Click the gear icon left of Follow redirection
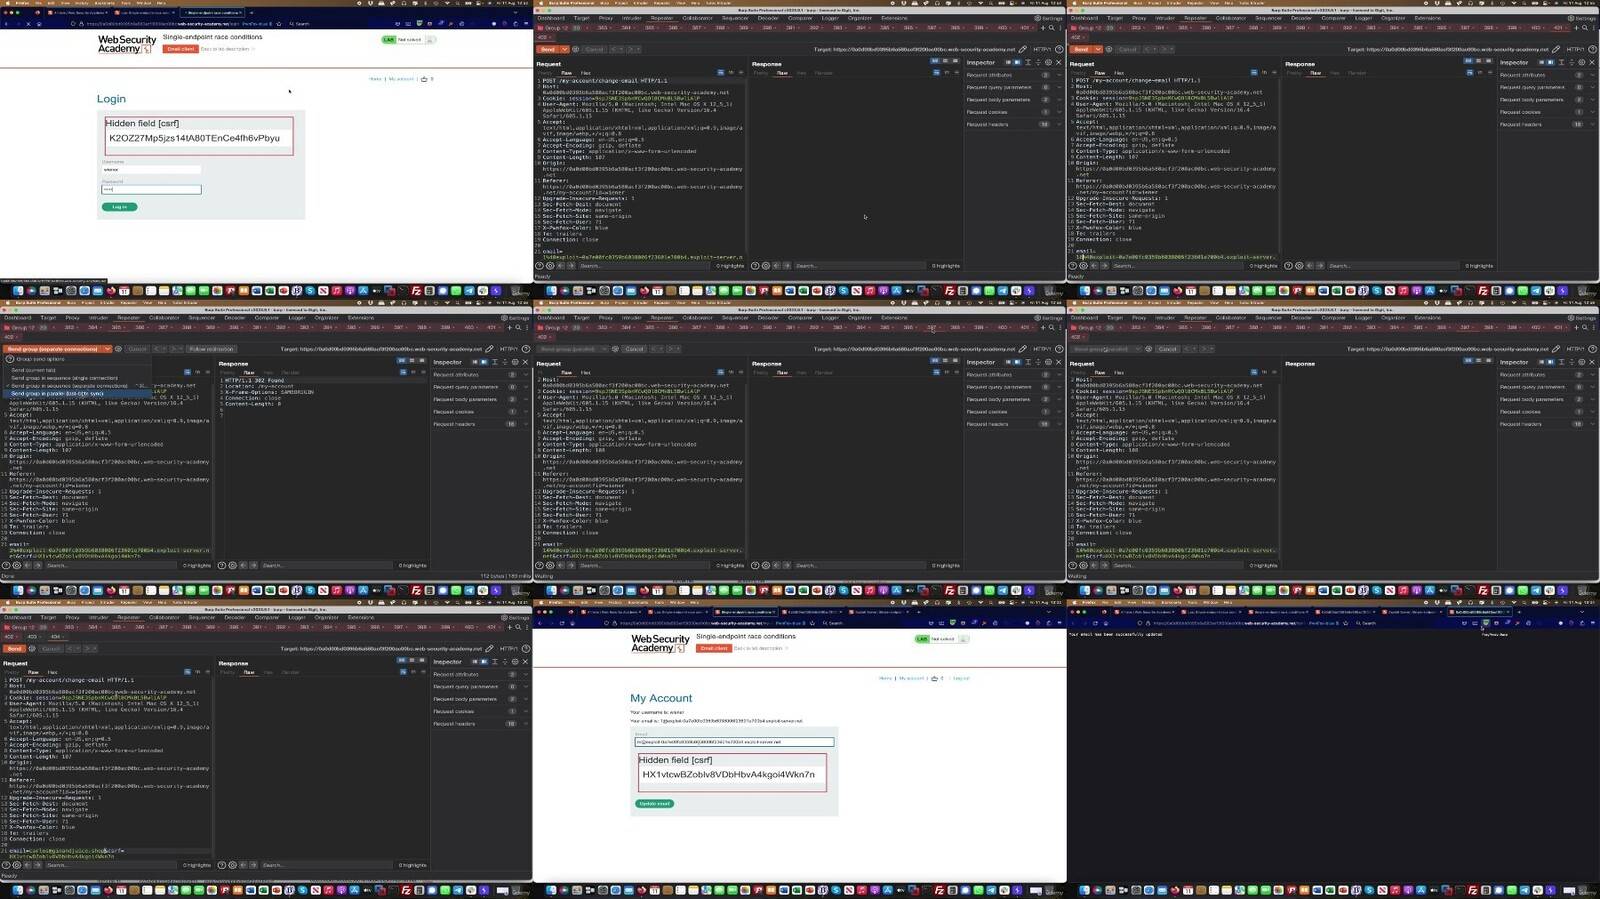 tap(118, 349)
